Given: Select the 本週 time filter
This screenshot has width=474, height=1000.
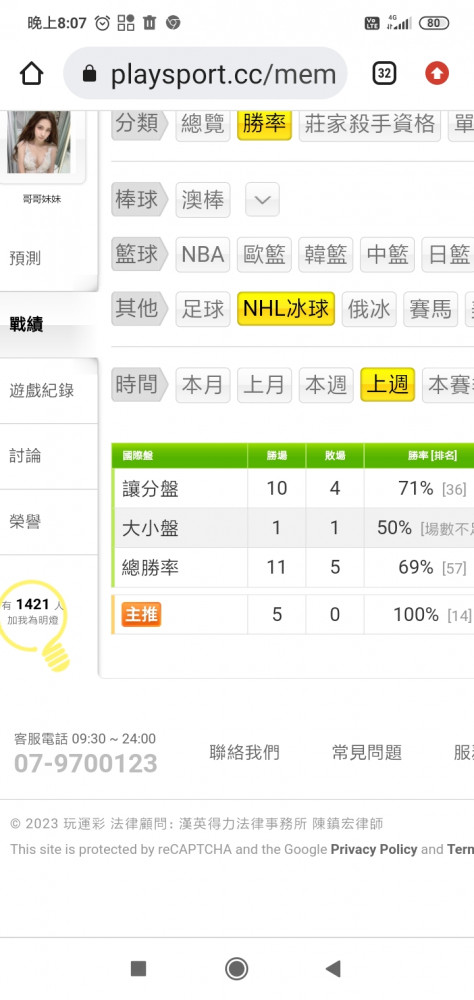Looking at the screenshot, I should [326, 385].
